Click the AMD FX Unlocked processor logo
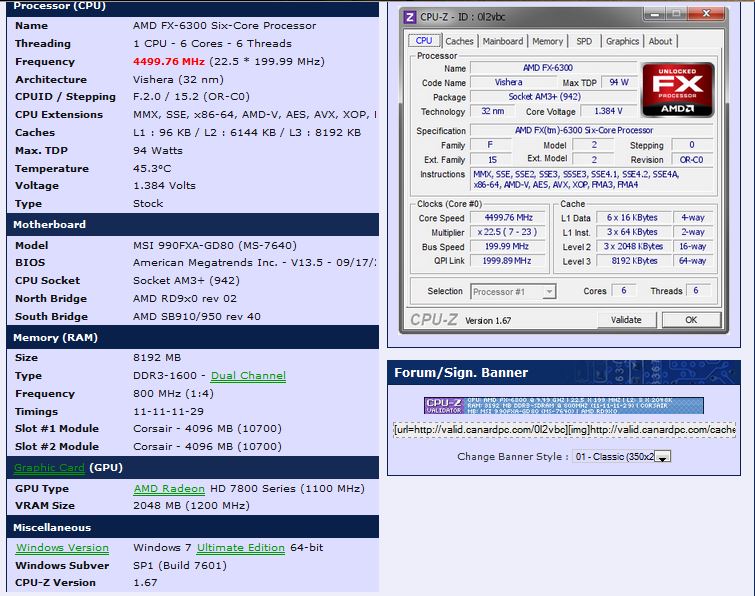Viewport: 755px width, 596px height. pos(677,90)
